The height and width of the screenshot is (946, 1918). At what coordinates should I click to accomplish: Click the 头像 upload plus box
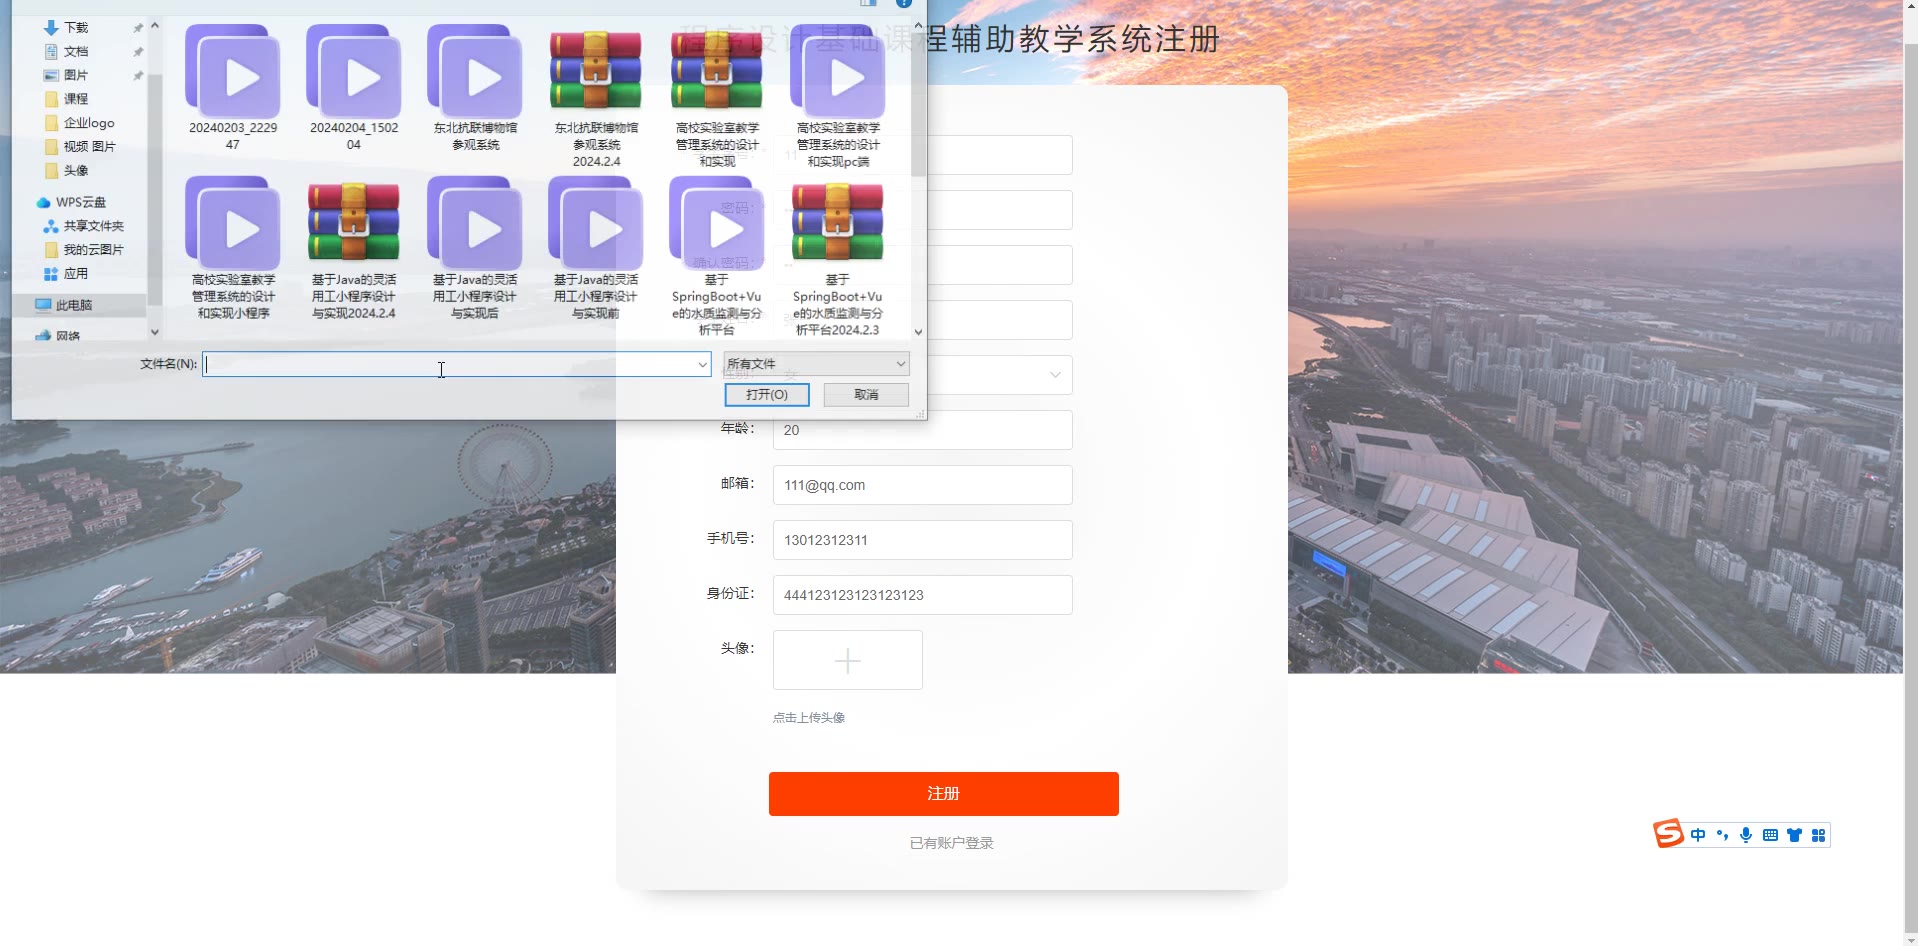click(x=848, y=660)
